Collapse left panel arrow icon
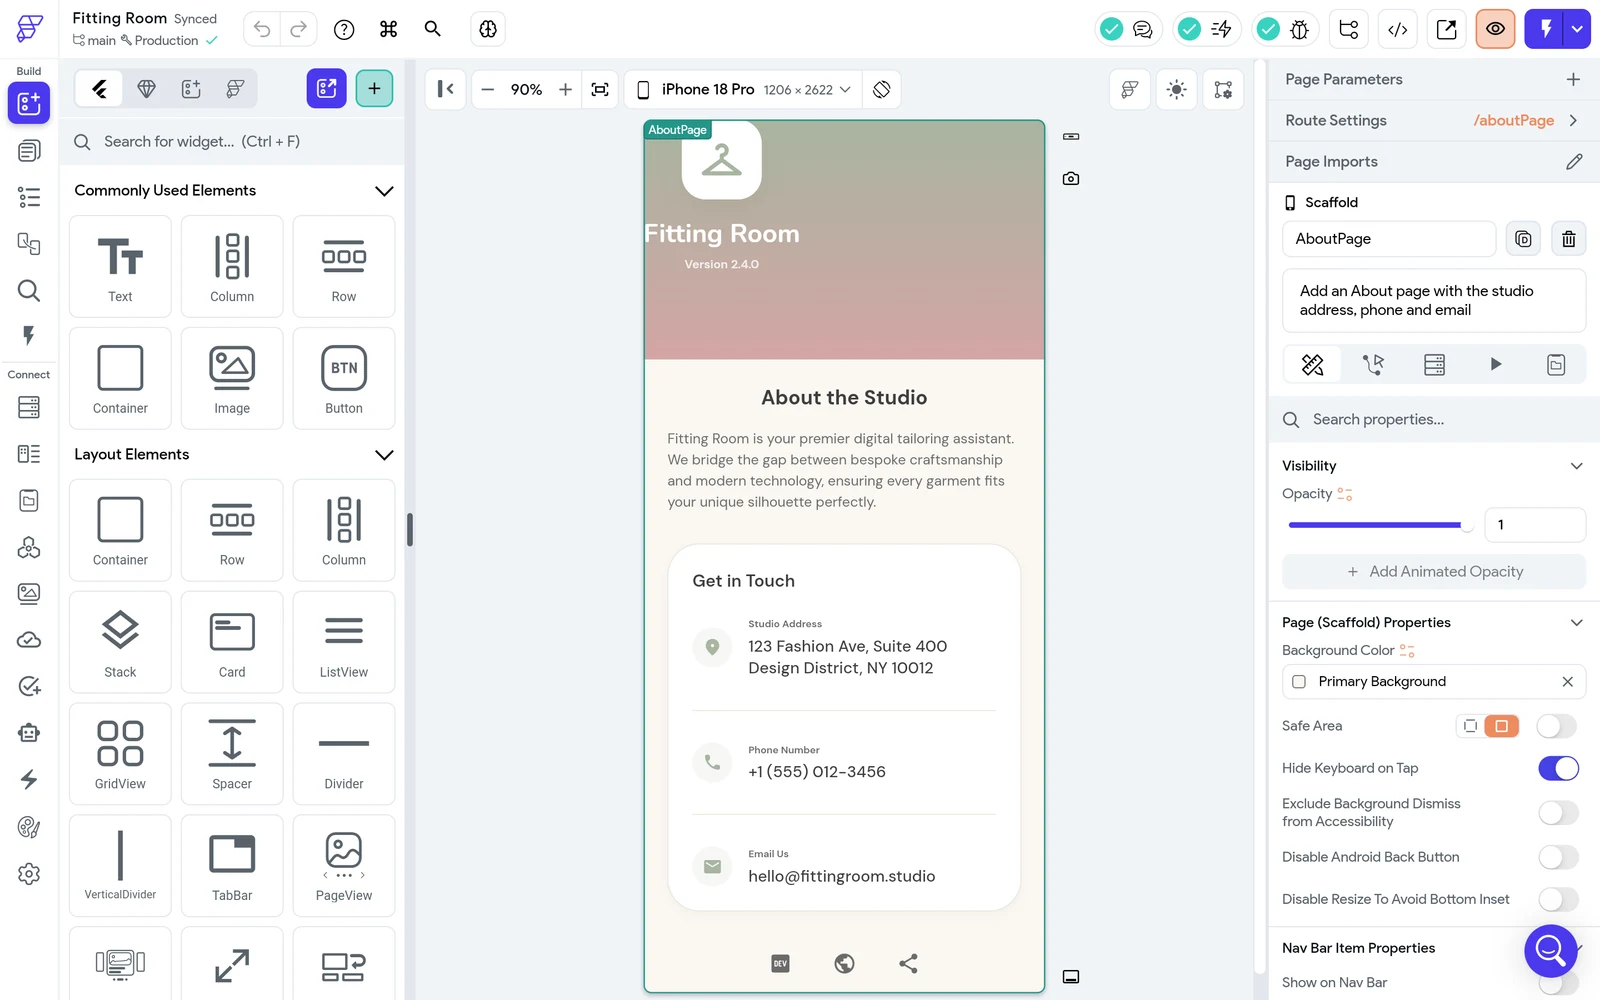Image resolution: width=1600 pixels, height=1000 pixels. click(446, 89)
